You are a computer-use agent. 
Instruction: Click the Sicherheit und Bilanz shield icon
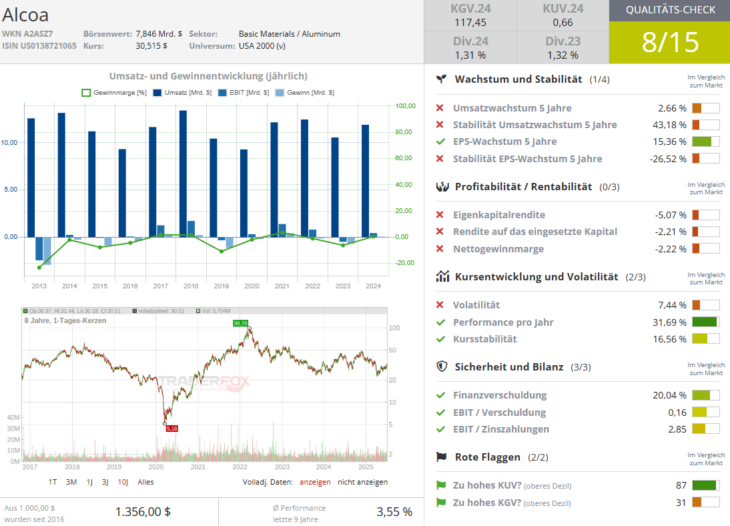click(441, 367)
